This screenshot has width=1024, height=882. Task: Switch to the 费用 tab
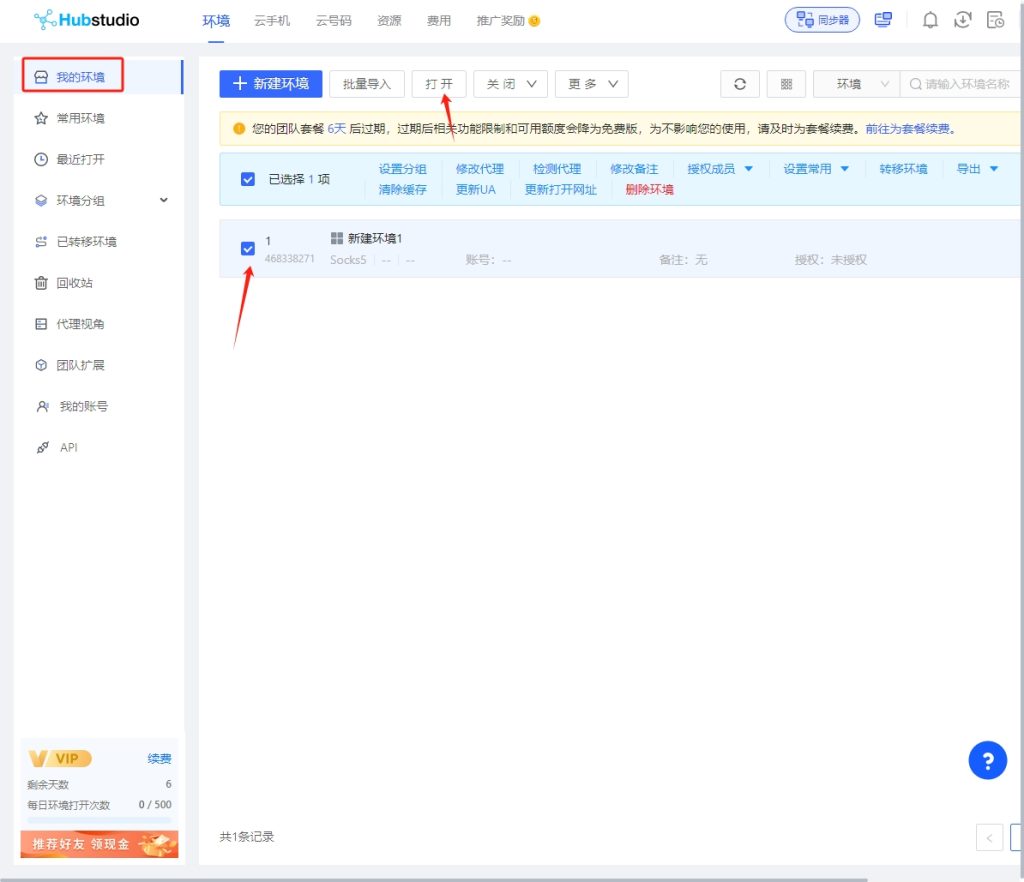tap(439, 20)
